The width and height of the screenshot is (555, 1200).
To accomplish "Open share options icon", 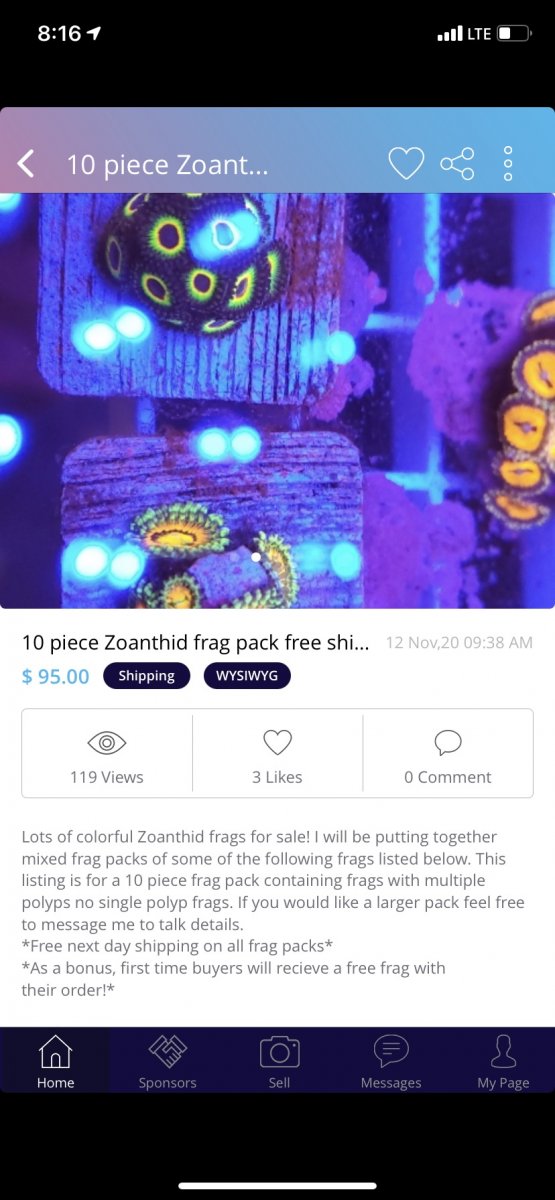I will [458, 163].
